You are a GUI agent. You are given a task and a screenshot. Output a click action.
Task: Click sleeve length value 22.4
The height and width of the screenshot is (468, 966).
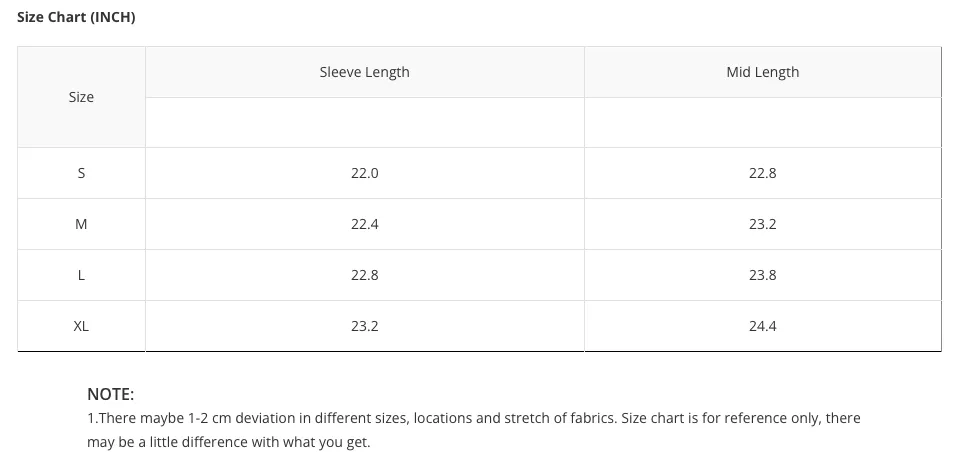365,224
